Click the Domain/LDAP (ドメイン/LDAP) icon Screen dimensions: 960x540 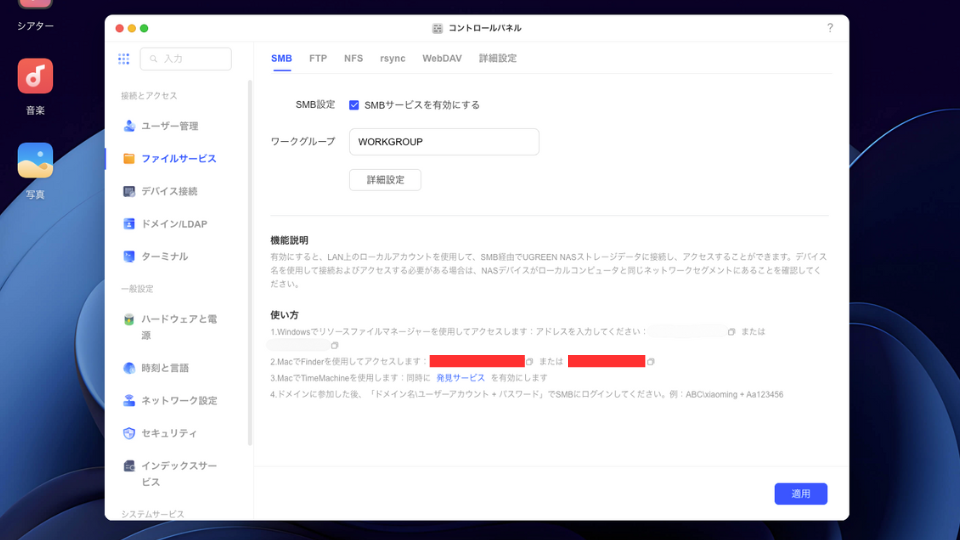tap(129, 224)
